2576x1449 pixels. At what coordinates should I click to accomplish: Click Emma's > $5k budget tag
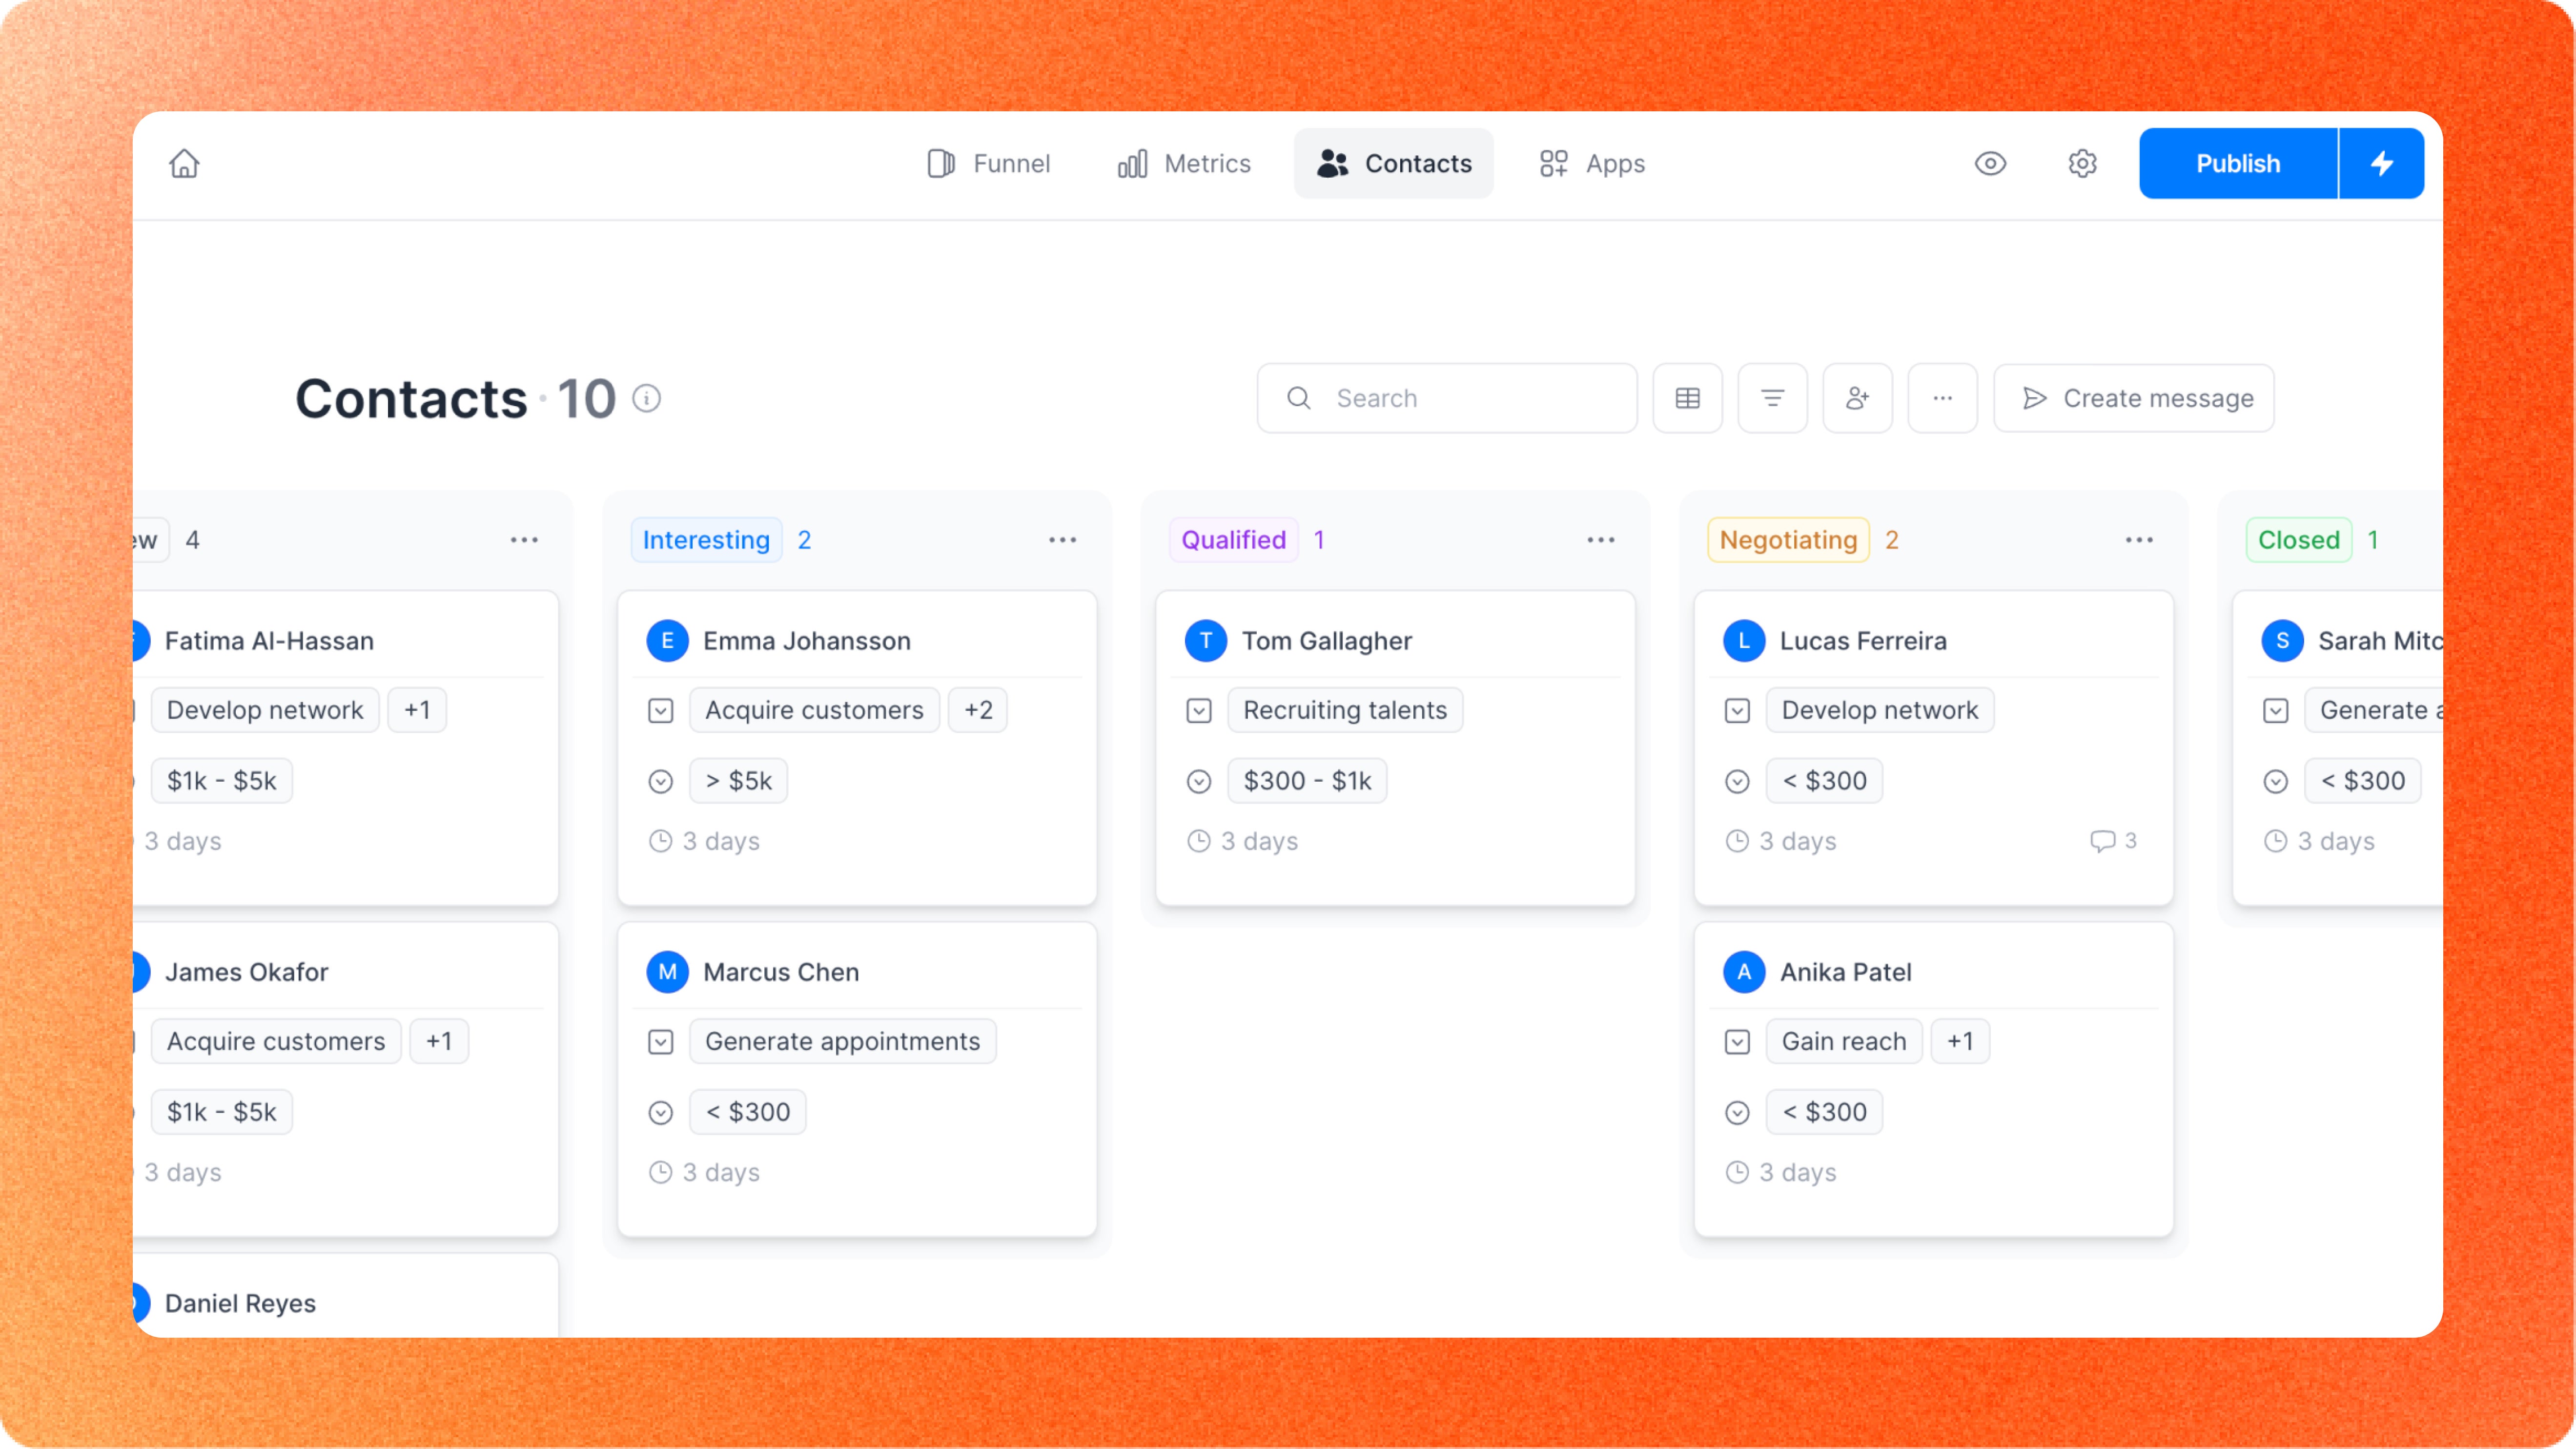738,781
